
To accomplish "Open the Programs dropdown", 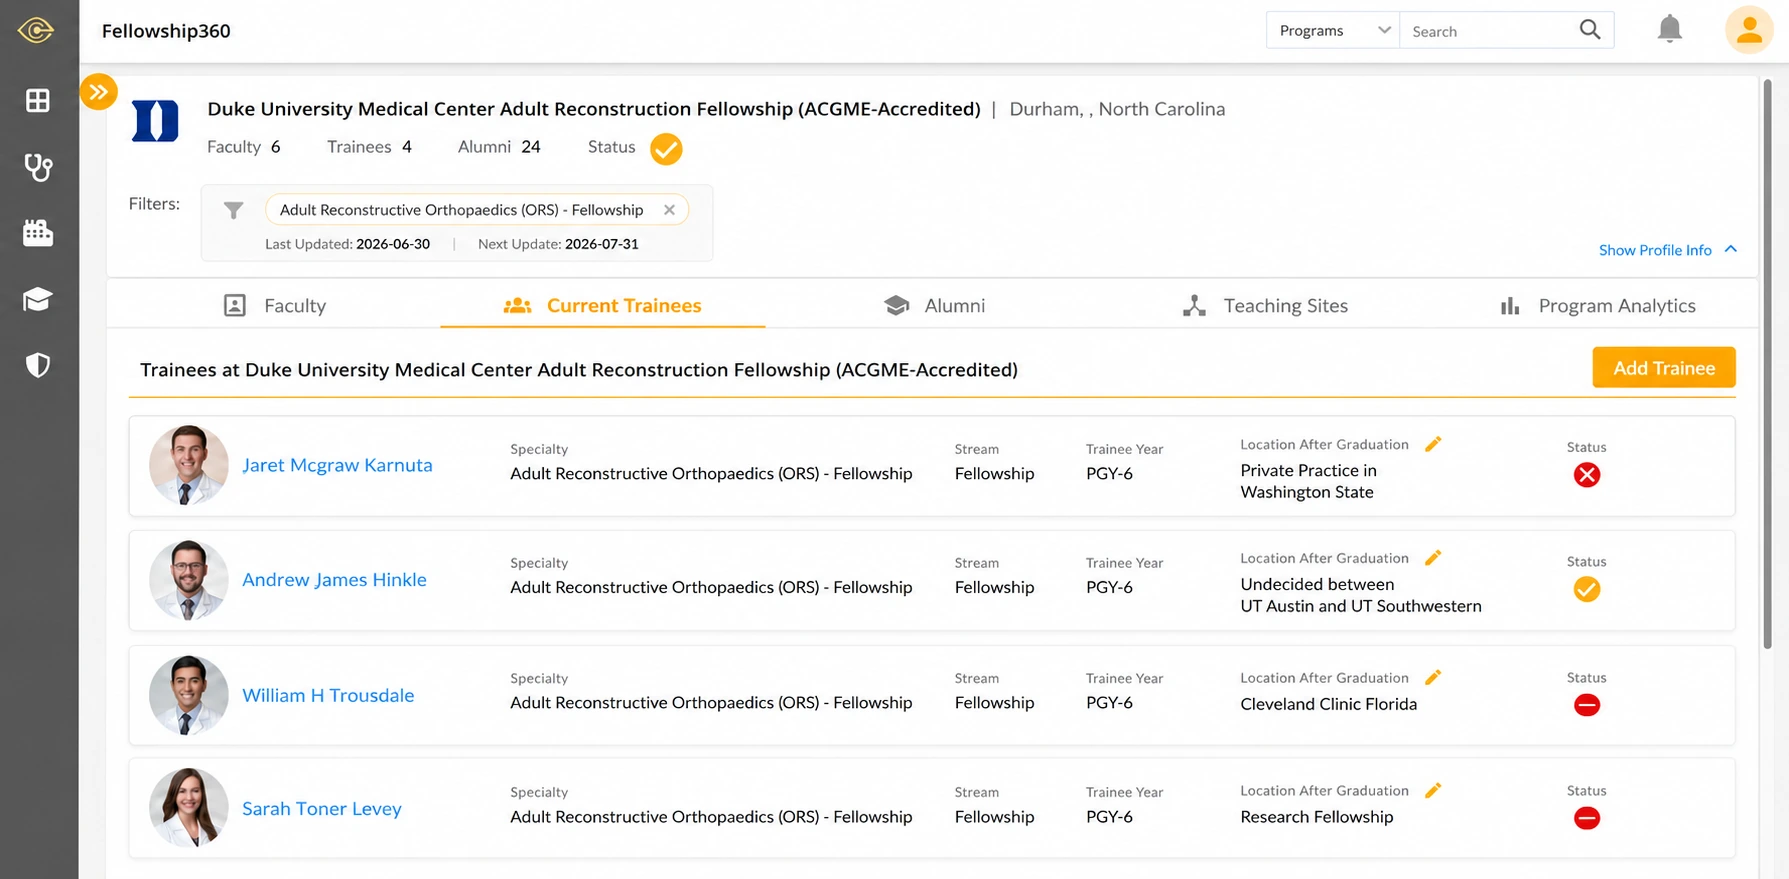I will (1333, 30).
